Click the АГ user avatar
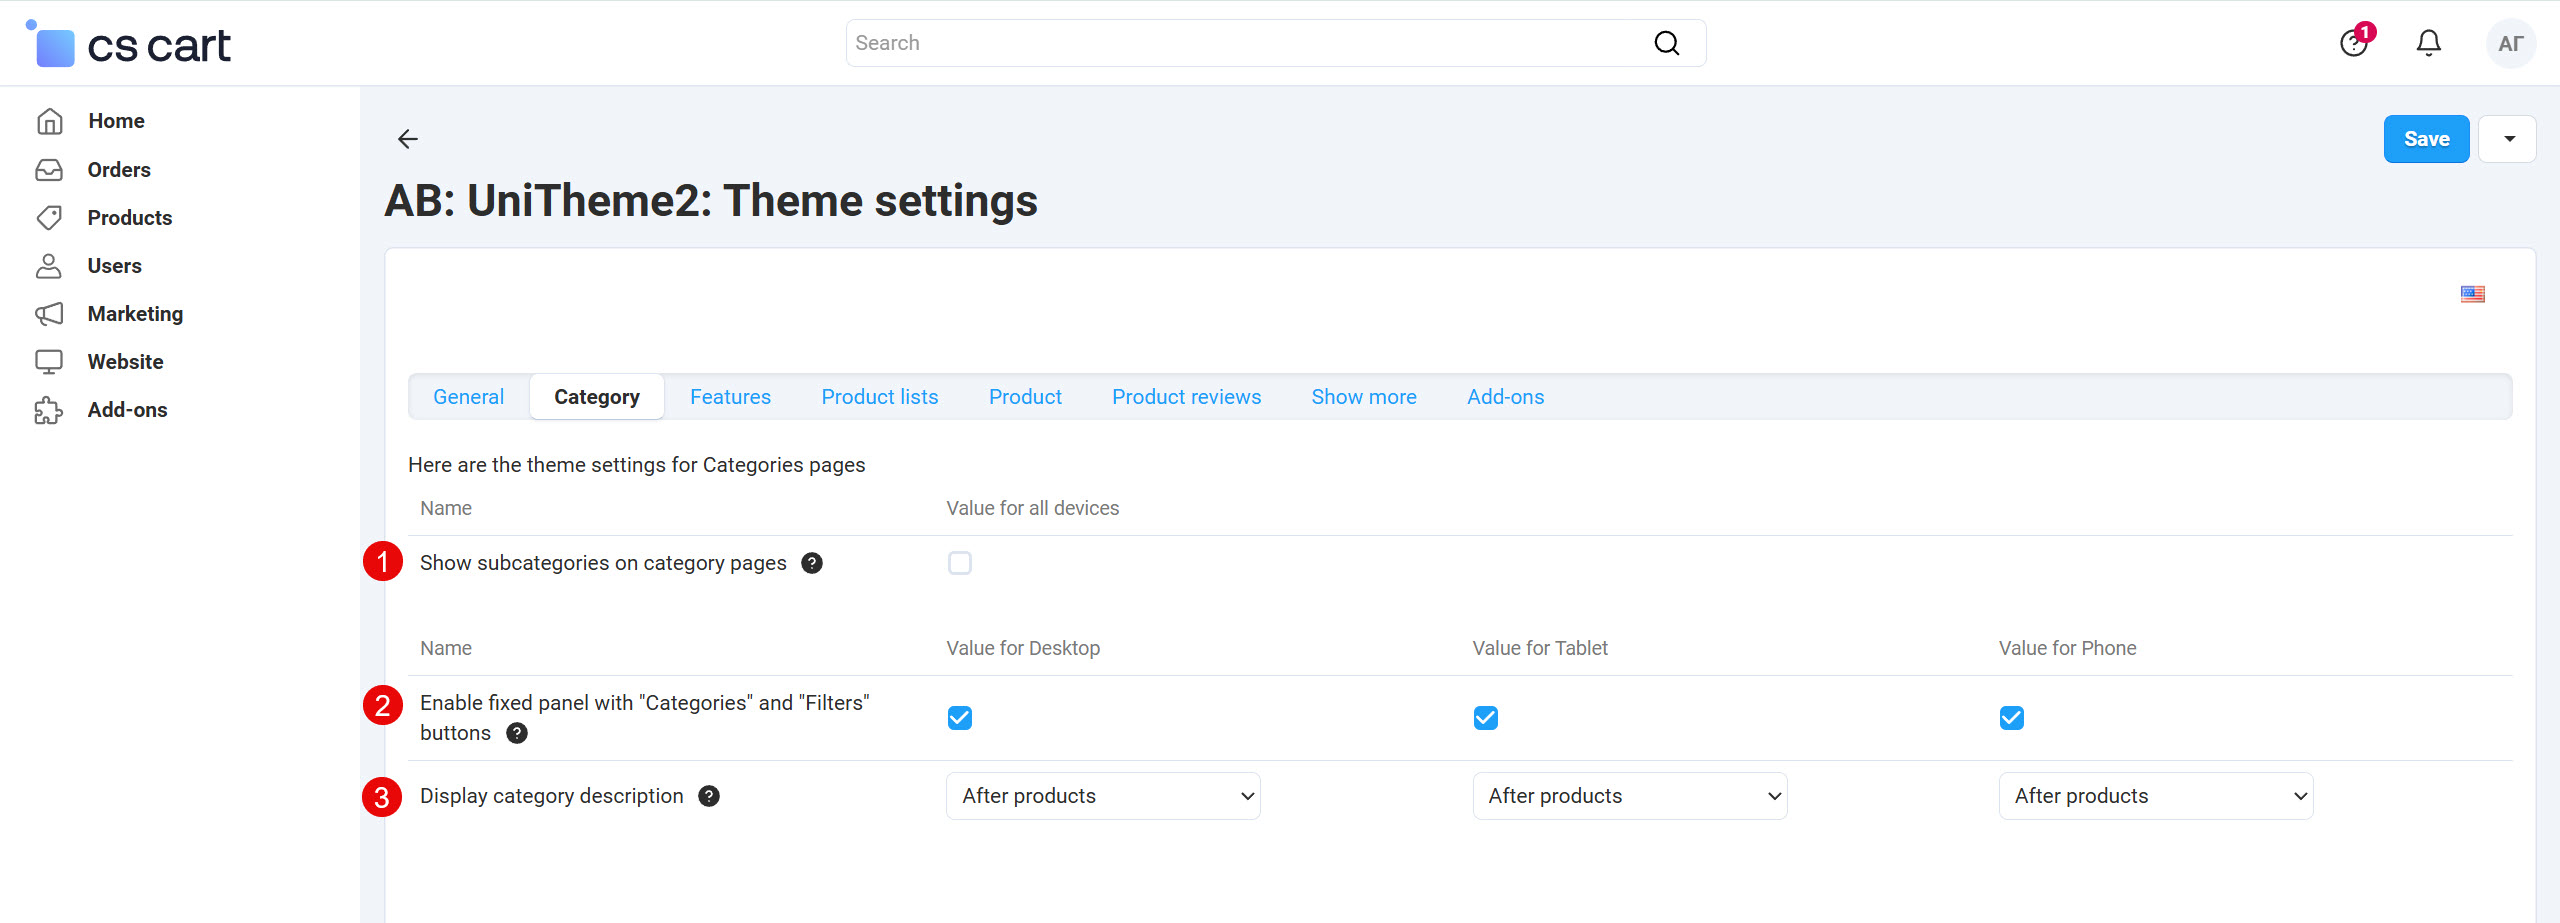 click(2510, 43)
